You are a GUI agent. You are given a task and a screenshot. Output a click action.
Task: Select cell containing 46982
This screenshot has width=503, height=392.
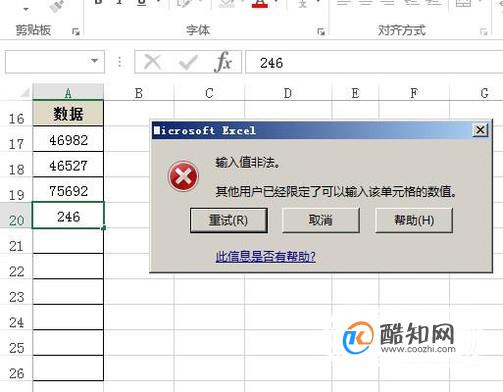(x=68, y=140)
